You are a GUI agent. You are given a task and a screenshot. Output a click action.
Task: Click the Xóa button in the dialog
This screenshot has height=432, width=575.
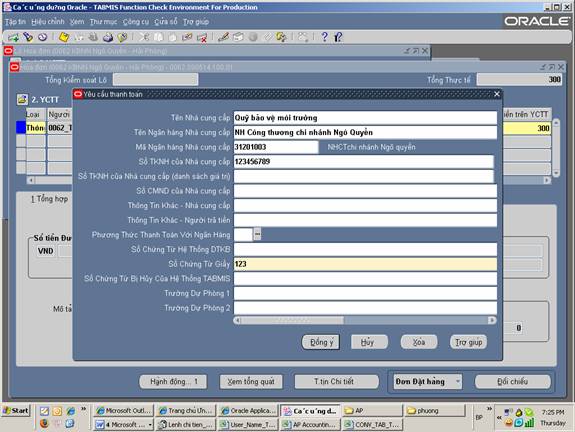click(419, 342)
